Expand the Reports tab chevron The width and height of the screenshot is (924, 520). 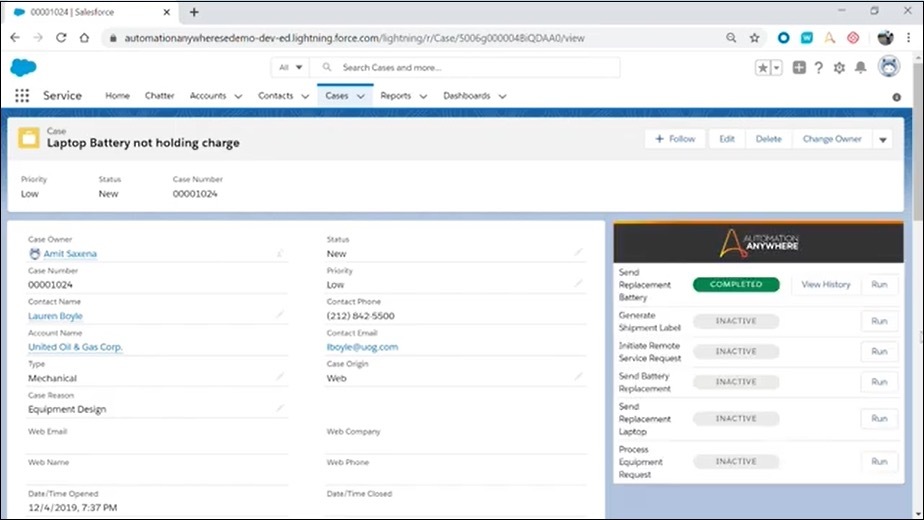423,96
